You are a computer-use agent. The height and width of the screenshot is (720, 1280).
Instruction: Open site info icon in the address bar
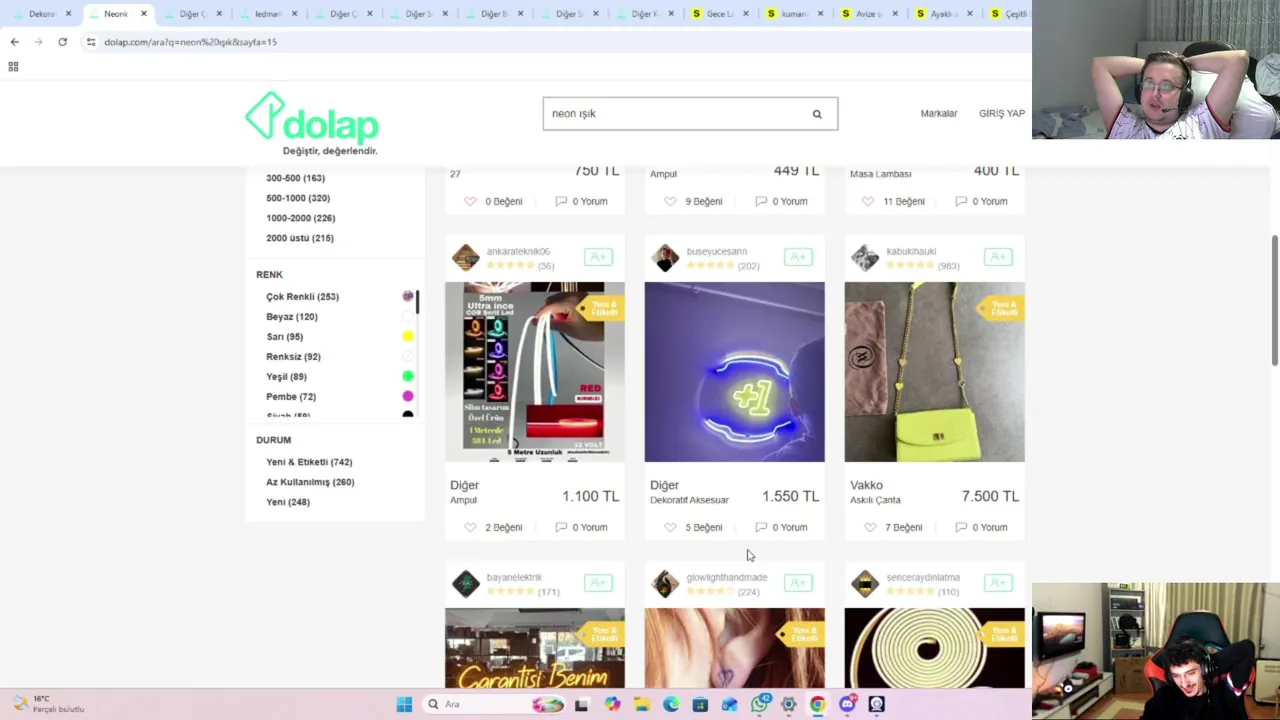pos(91,42)
